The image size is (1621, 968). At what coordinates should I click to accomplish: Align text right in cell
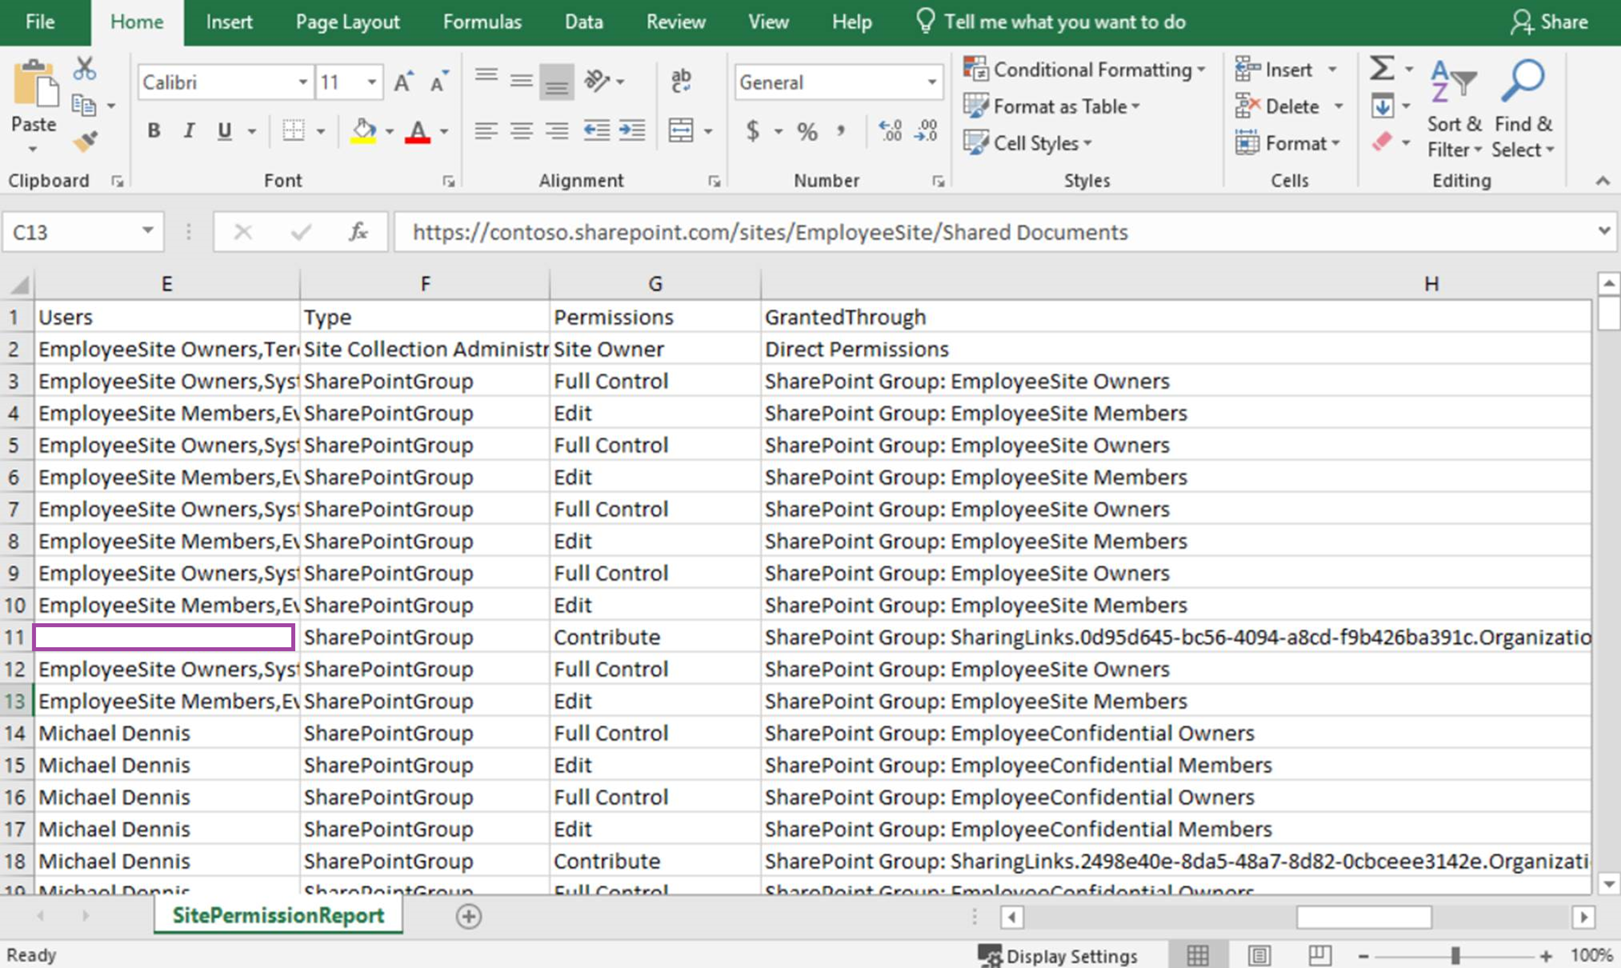coord(557,131)
